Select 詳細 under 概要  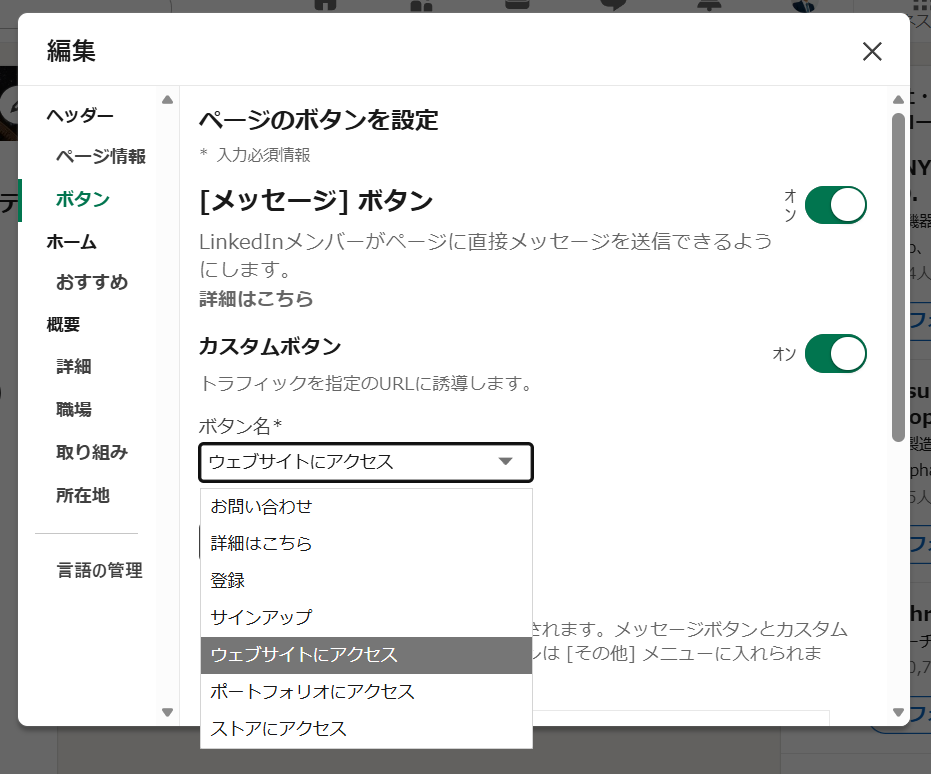[x=73, y=367]
